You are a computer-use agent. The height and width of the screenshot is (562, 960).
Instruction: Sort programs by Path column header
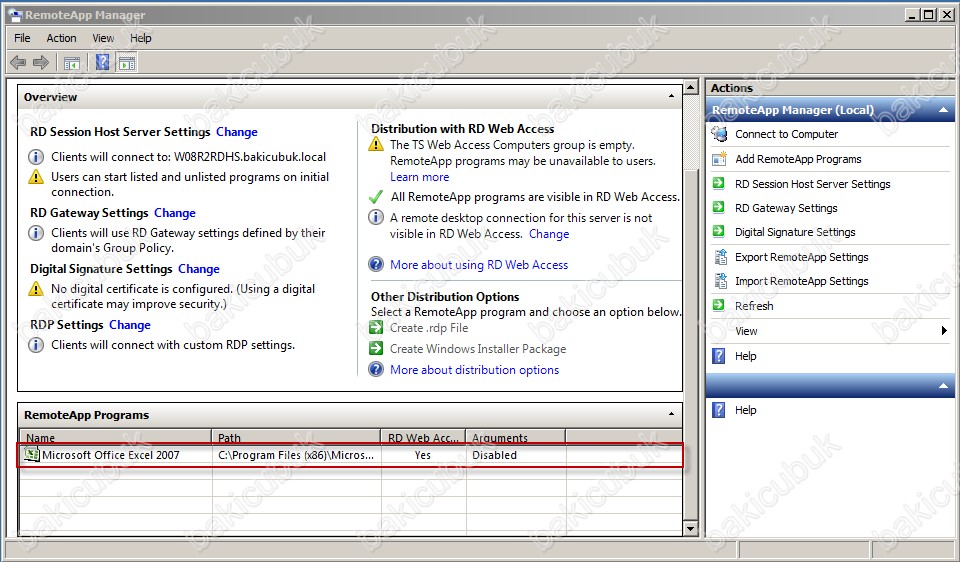point(296,437)
